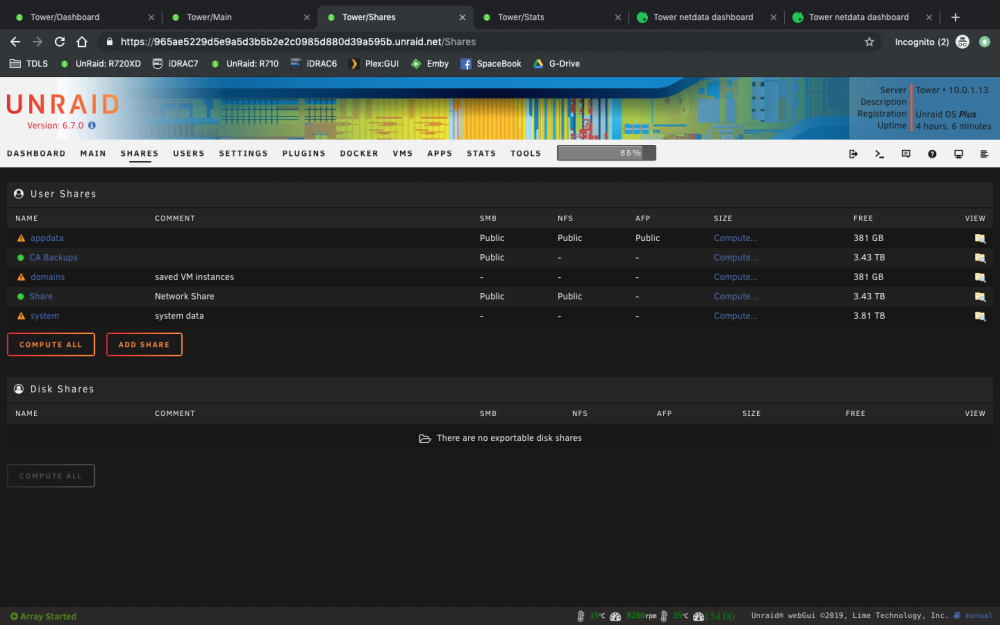Screen dimensions: 1000x625
Task: Click the Array Started status indicator
Action: [43, 616]
